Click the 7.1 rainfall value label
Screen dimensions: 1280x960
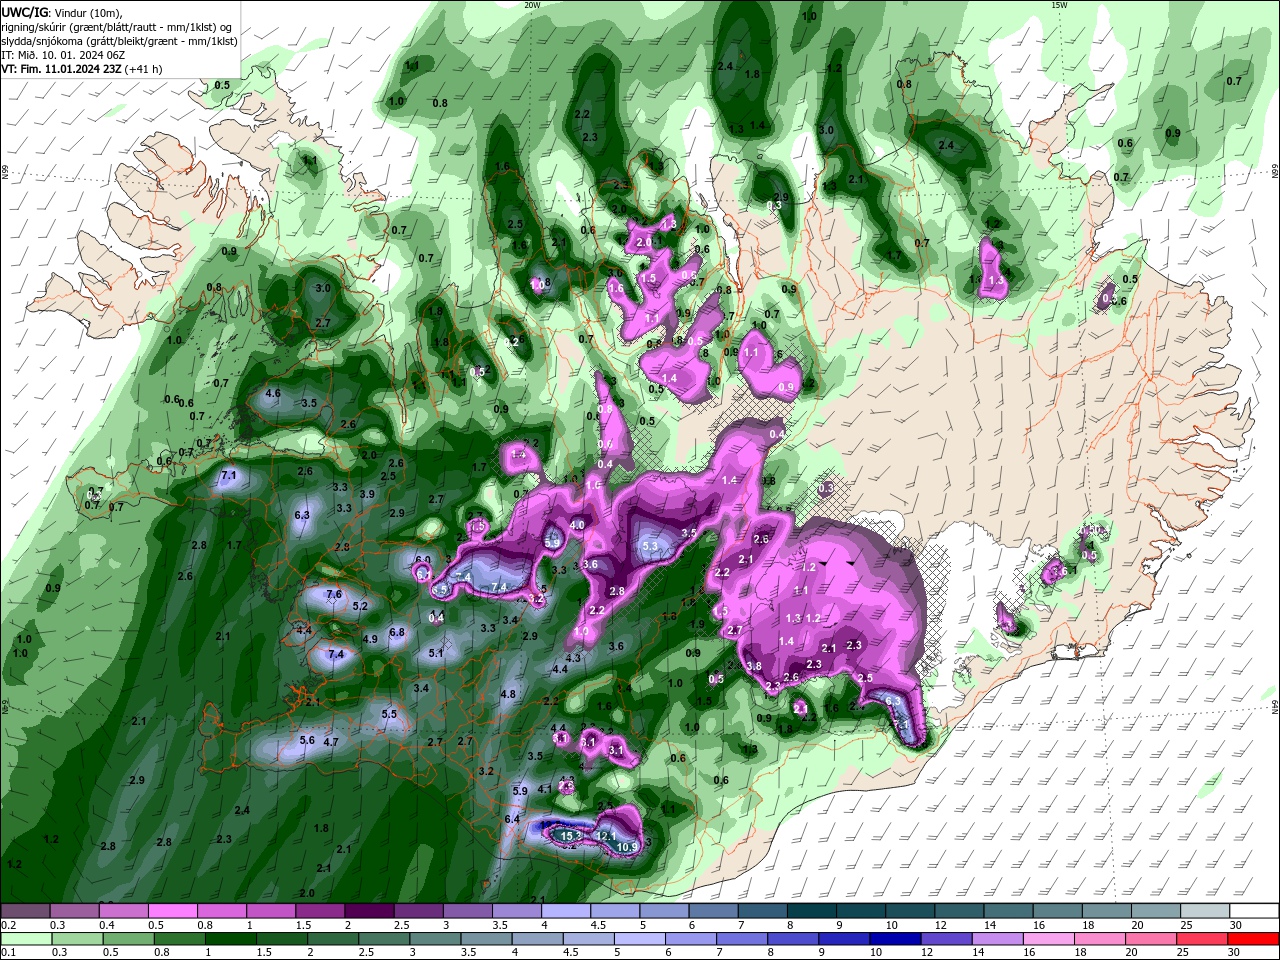(x=228, y=475)
